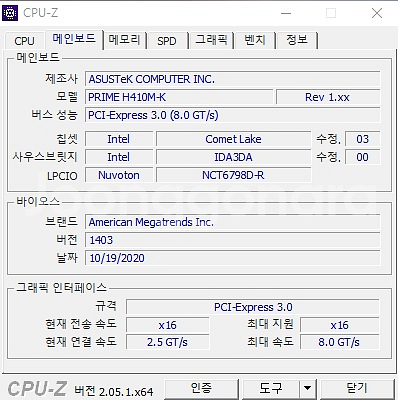Click the chipset revision 03 value

tap(362, 139)
